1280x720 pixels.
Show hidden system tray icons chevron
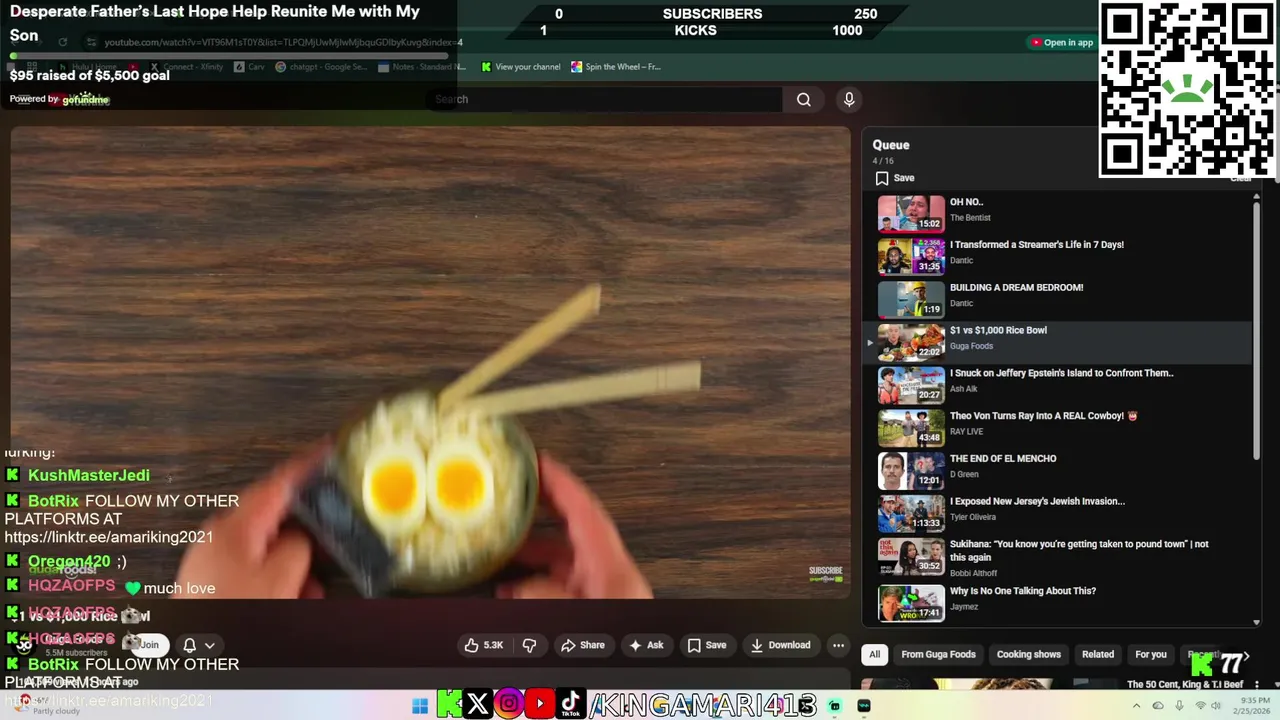pyautogui.click(x=1135, y=706)
